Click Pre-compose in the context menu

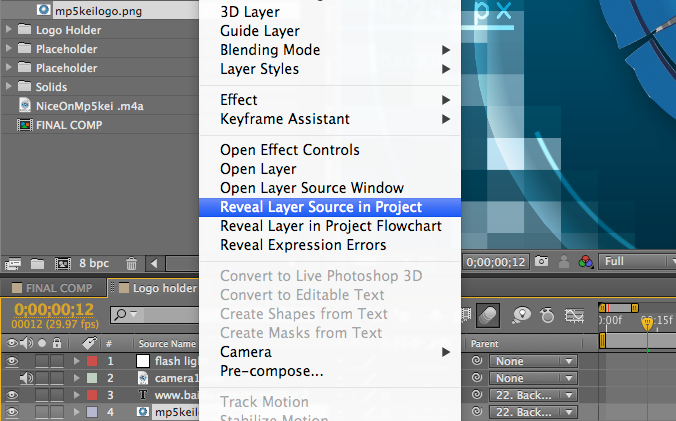tap(271, 371)
